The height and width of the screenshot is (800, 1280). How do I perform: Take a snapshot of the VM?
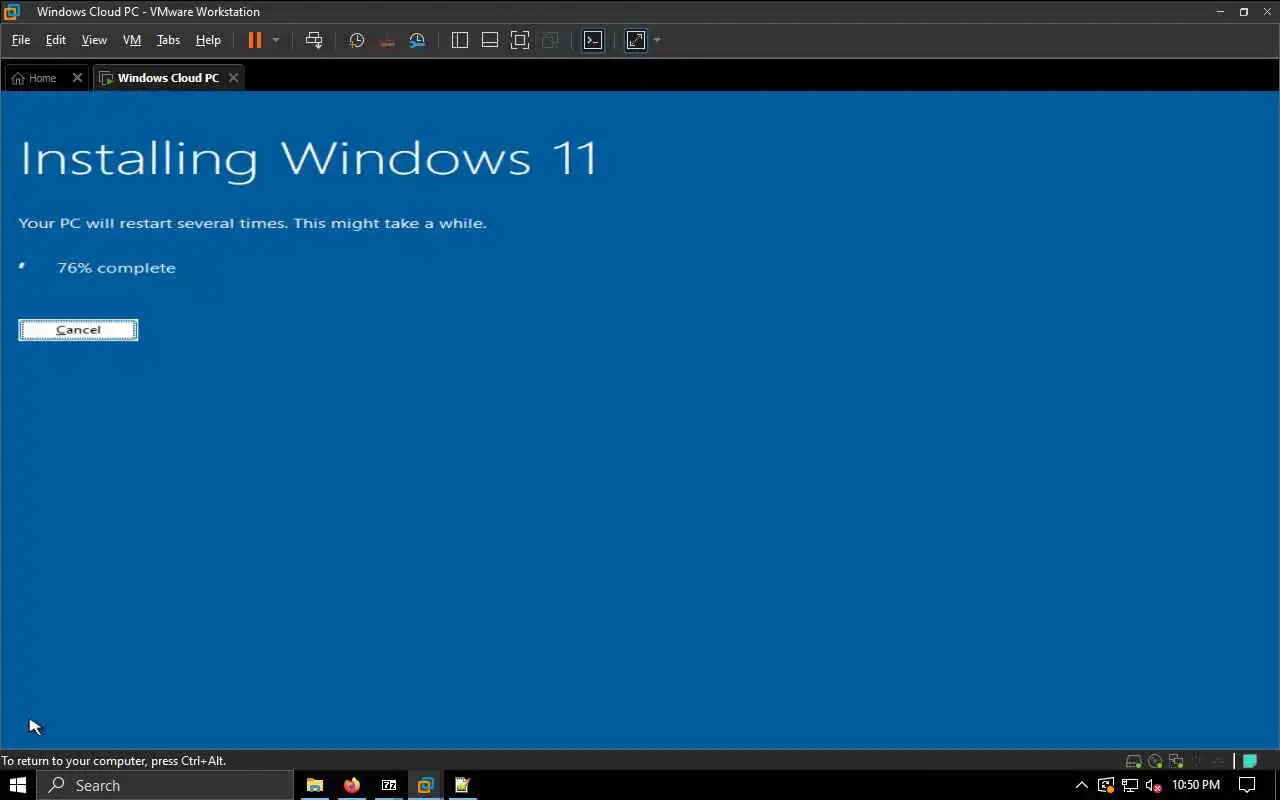tap(357, 40)
